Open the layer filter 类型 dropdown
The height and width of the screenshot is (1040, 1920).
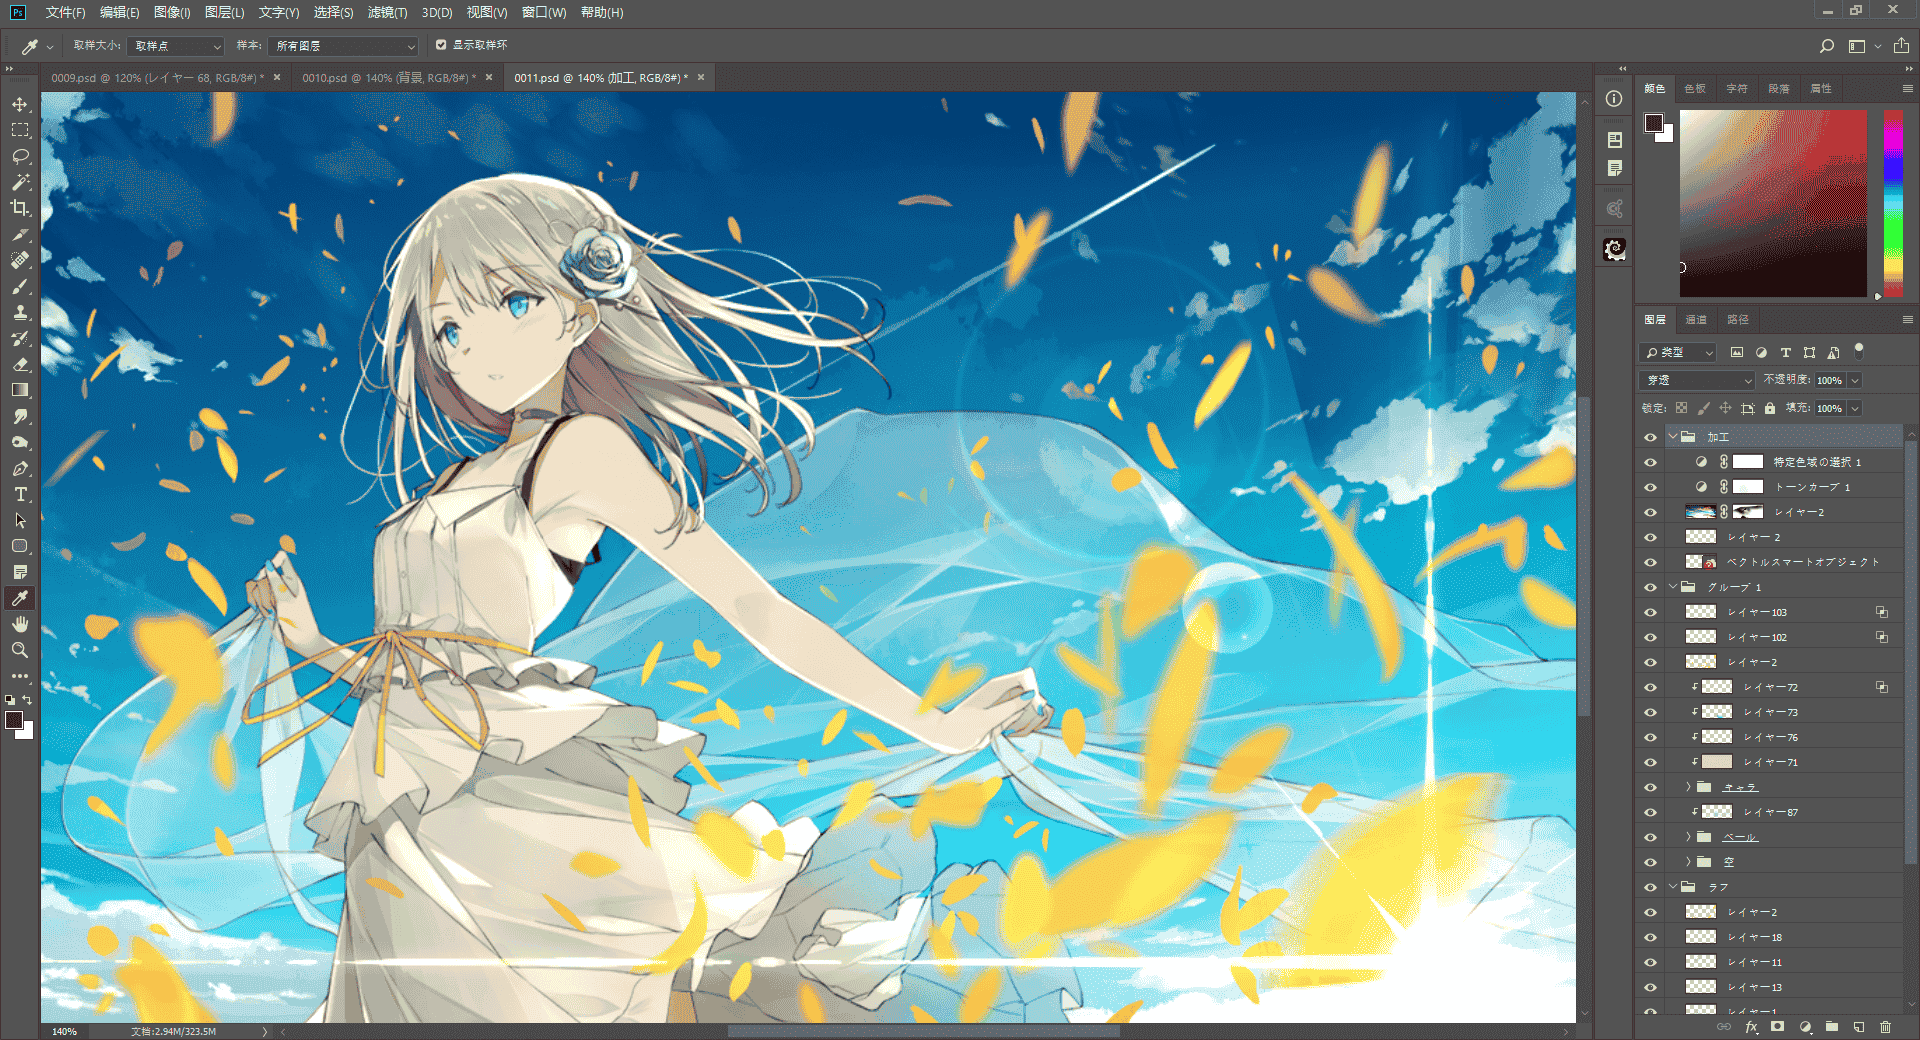[1677, 352]
